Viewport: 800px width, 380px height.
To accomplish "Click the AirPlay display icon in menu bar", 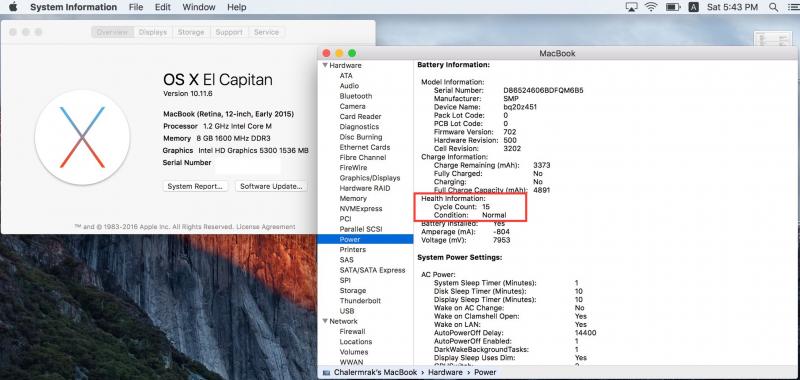I will (x=632, y=7).
